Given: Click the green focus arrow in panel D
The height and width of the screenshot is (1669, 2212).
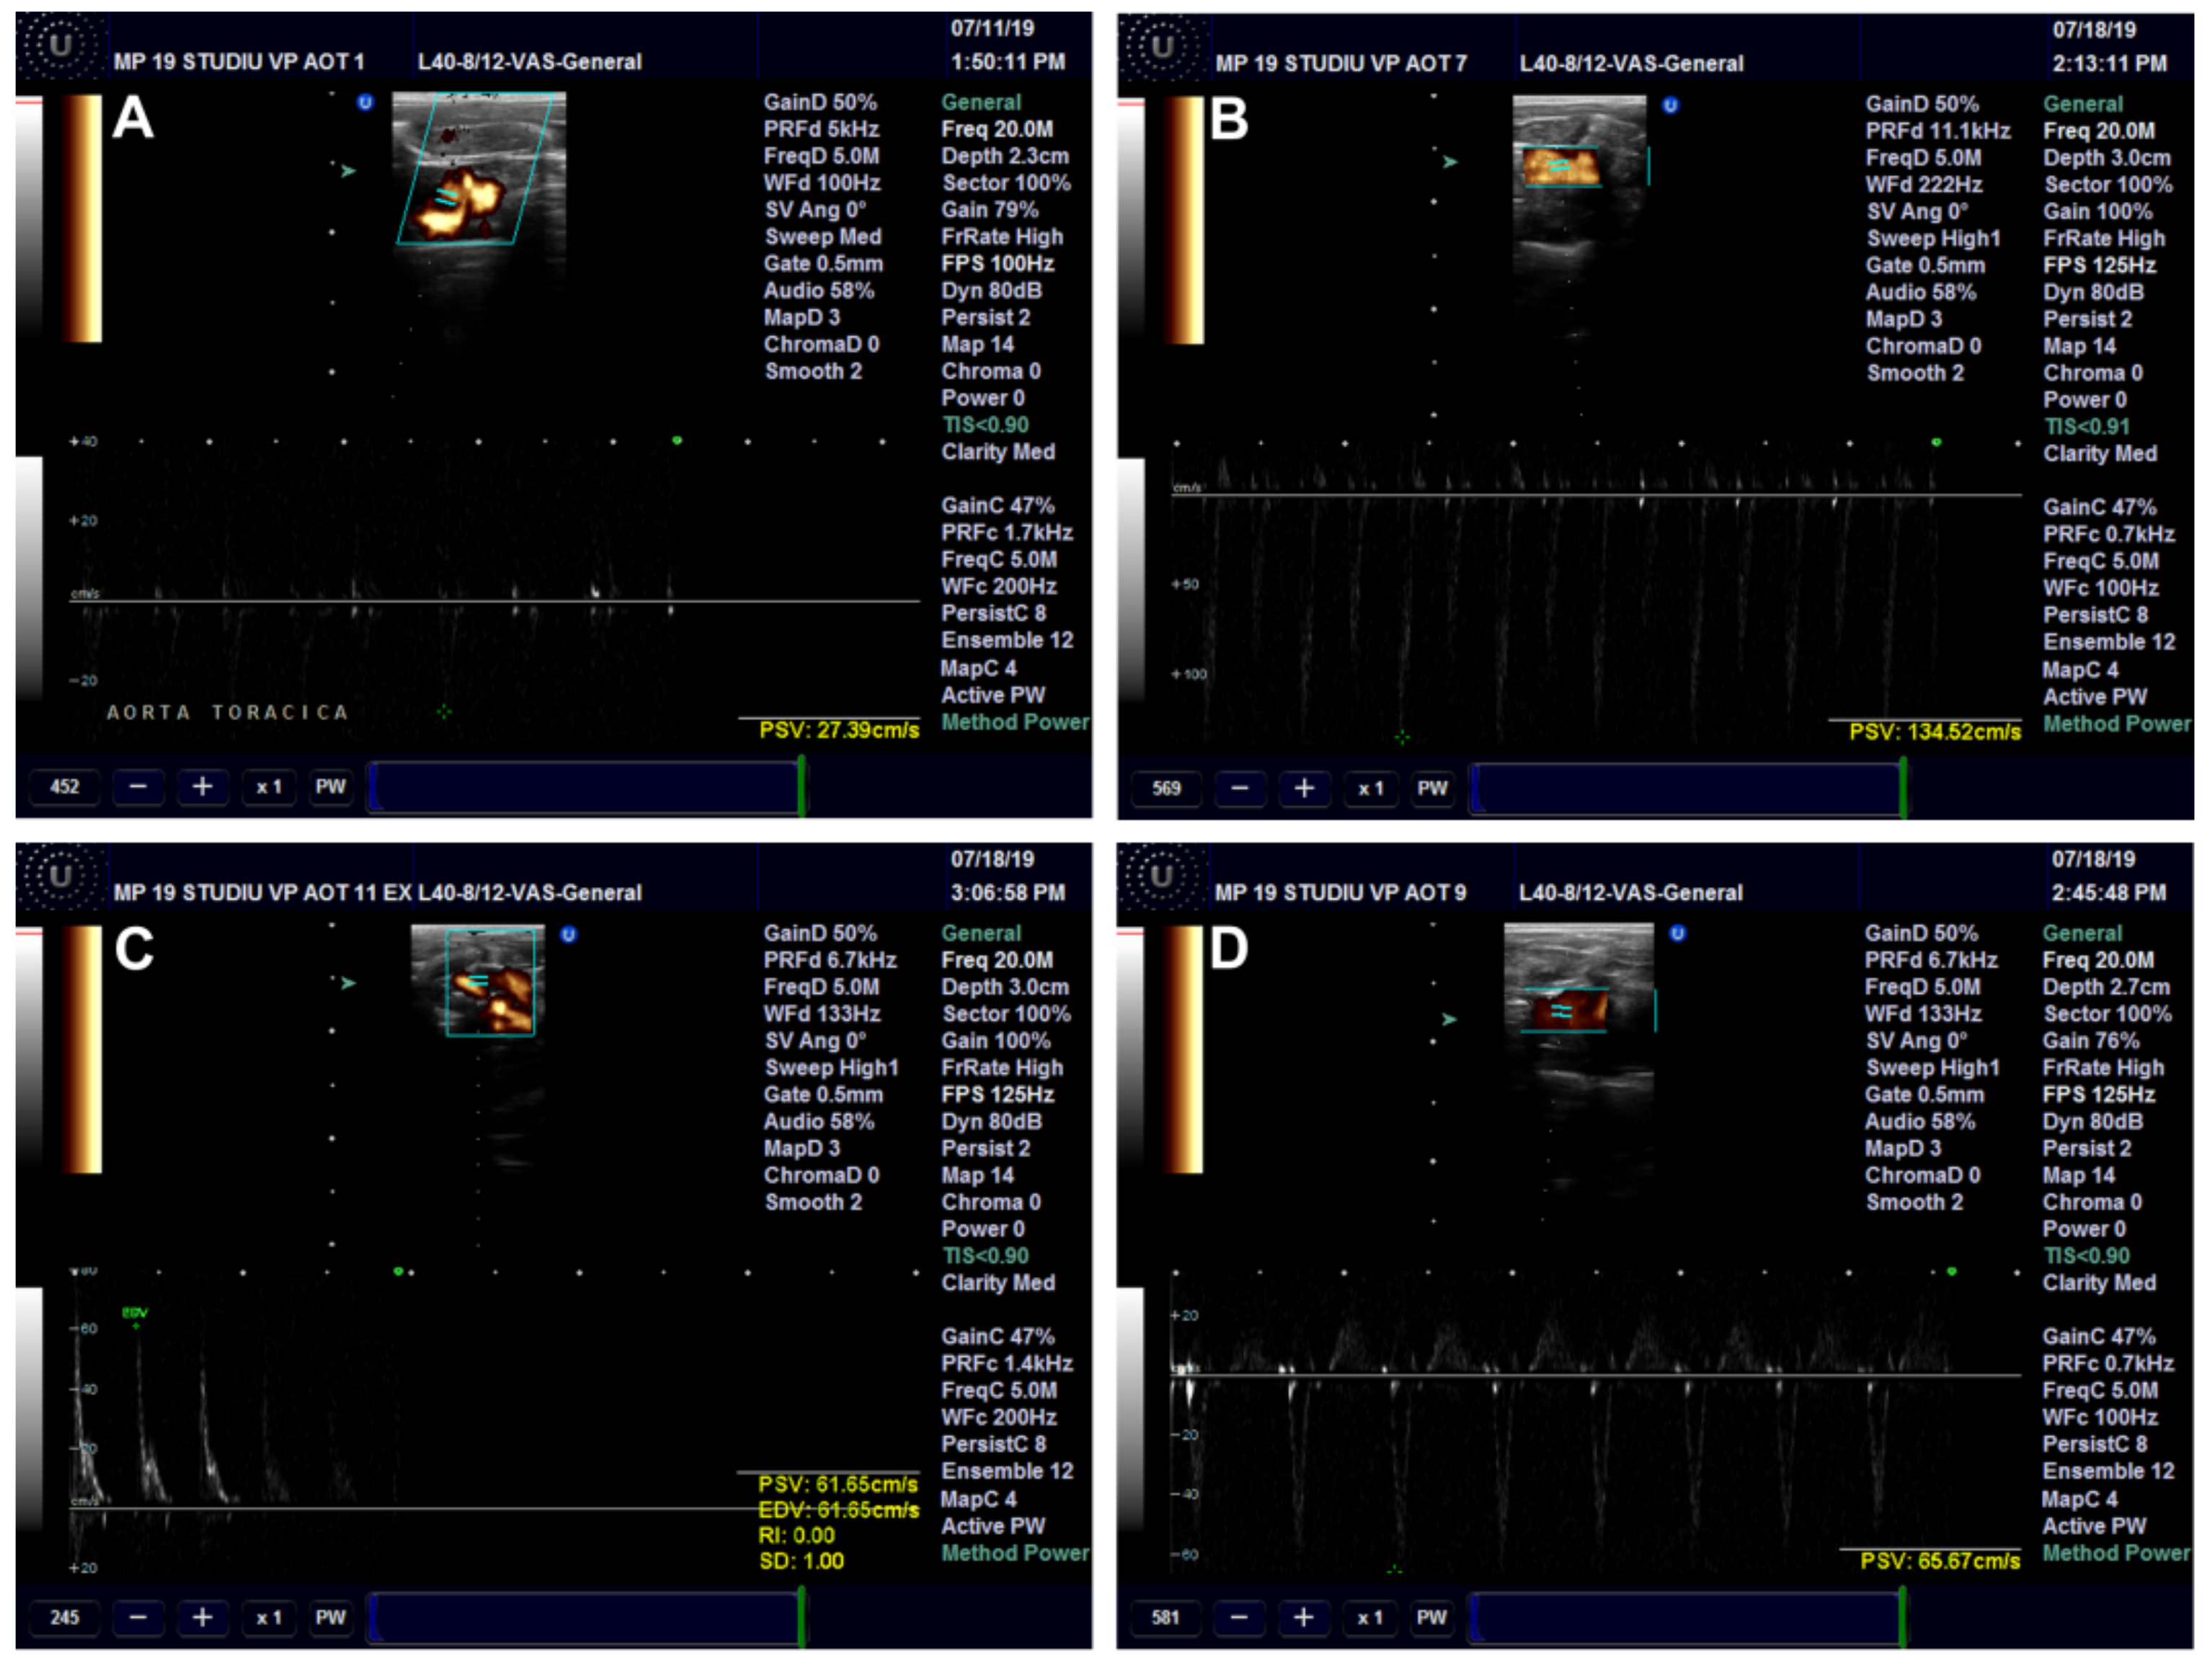Looking at the screenshot, I should pos(1448,1019).
